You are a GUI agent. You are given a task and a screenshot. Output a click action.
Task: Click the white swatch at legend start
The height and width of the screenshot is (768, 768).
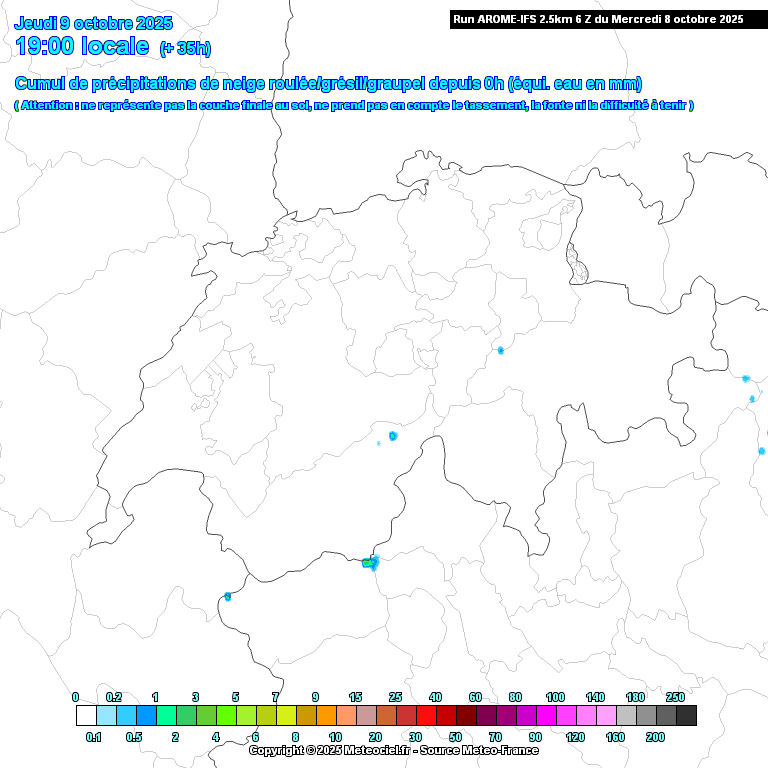click(x=86, y=715)
